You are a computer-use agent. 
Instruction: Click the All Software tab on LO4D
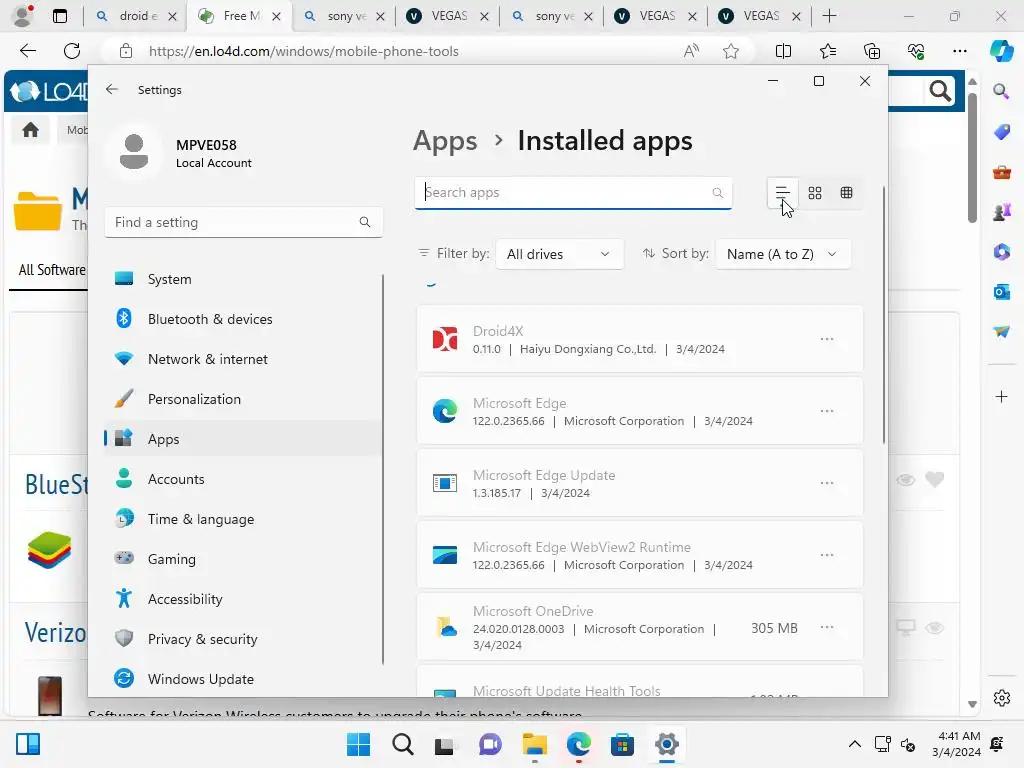52,270
